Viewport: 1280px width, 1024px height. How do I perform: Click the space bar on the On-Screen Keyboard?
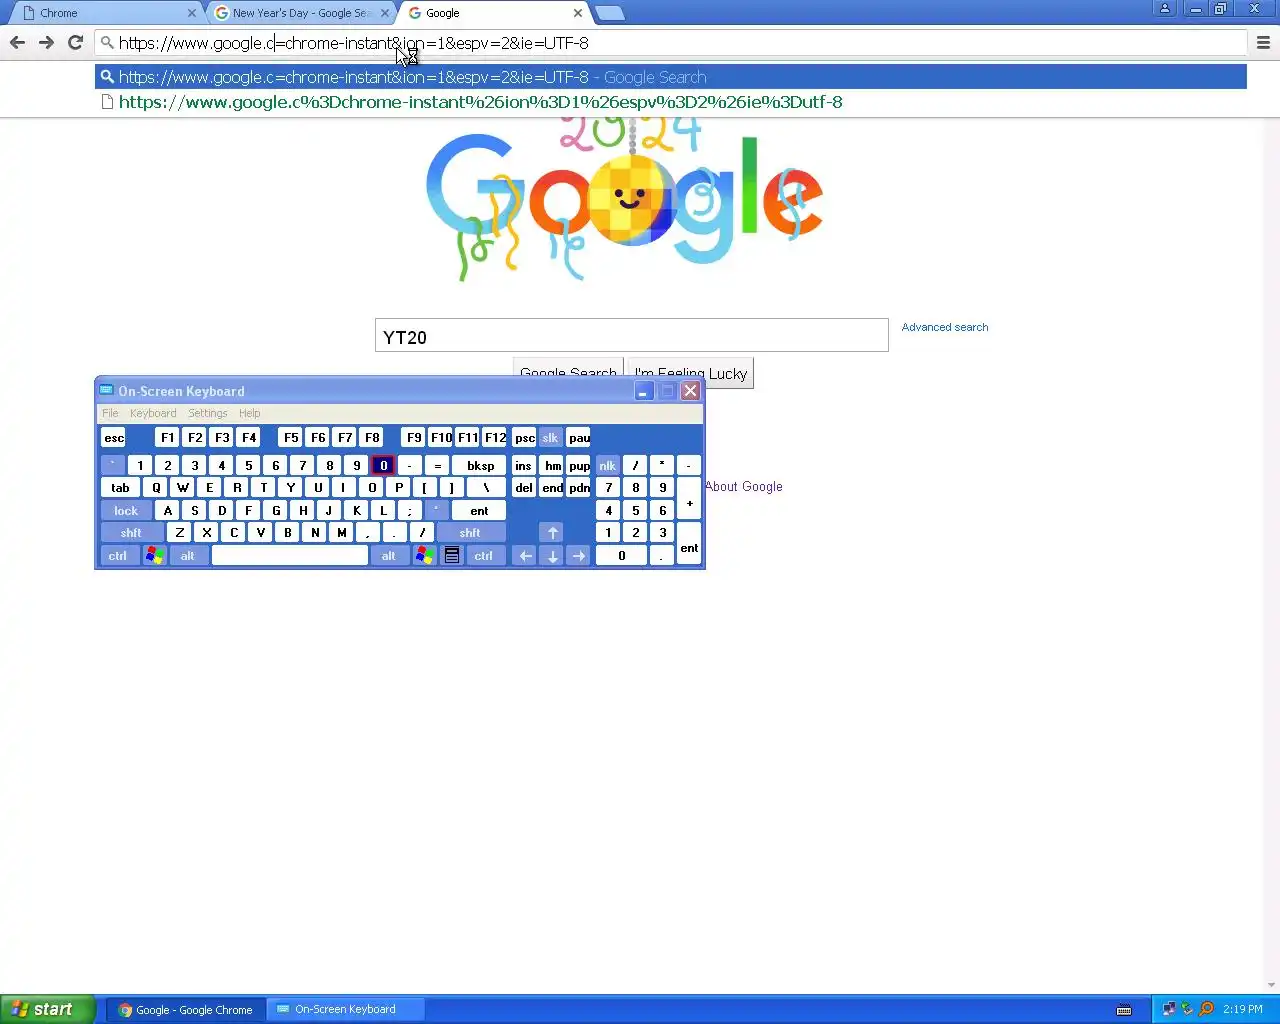point(290,556)
